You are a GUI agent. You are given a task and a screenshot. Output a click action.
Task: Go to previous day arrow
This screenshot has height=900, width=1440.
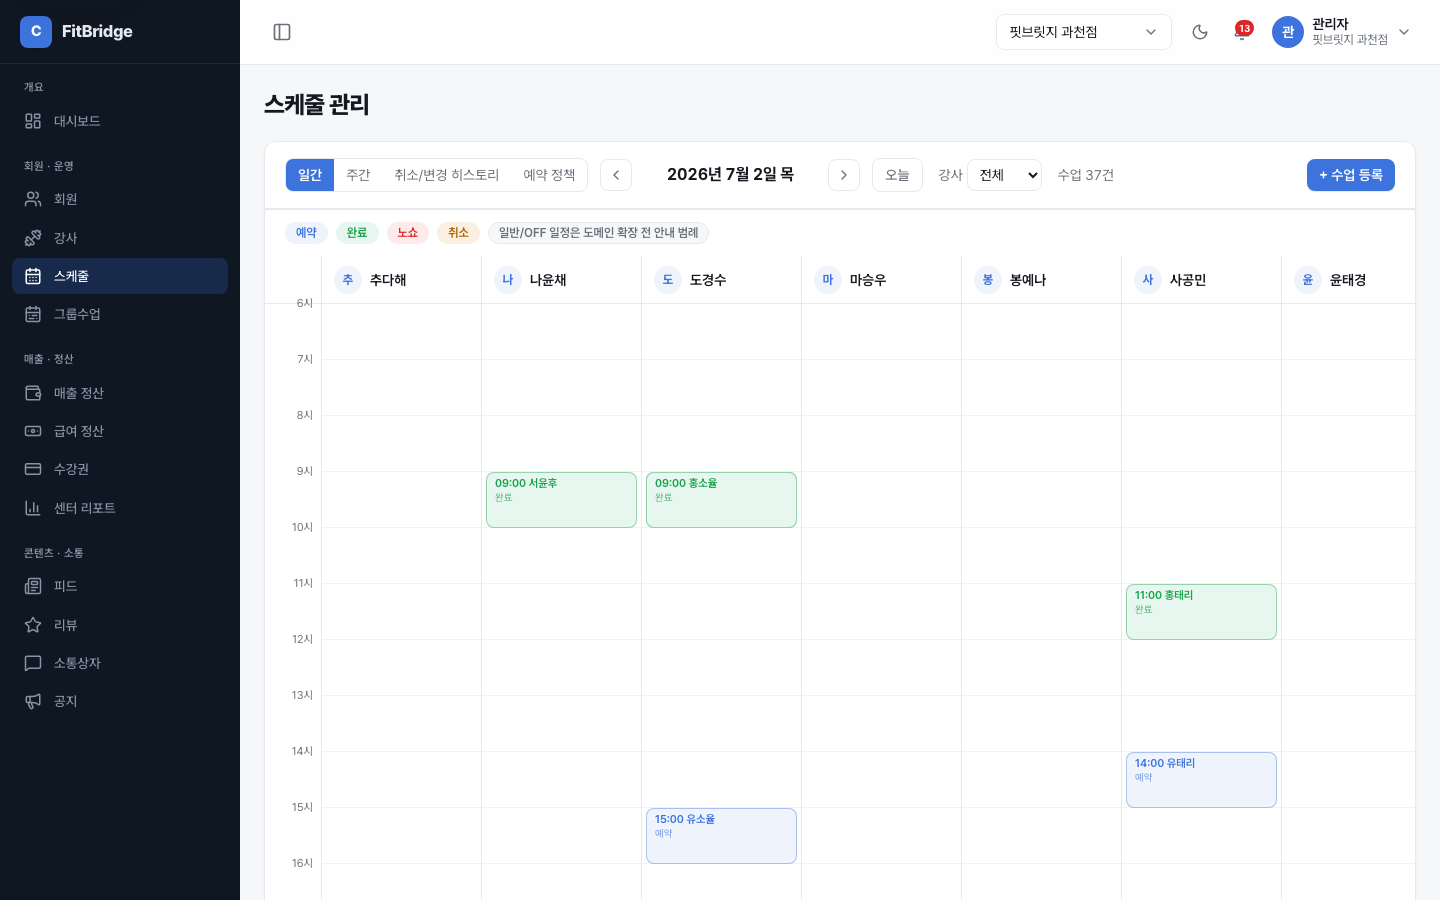pos(616,175)
